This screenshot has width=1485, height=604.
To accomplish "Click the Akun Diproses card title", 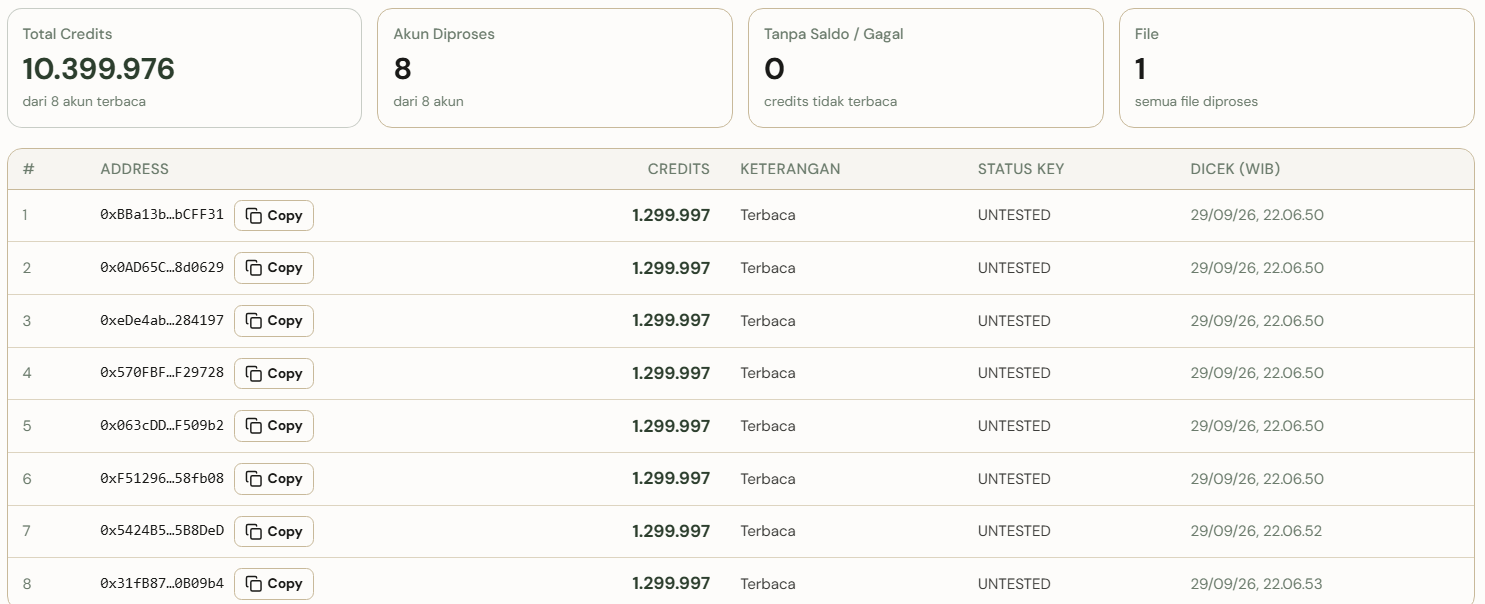I will click(444, 34).
